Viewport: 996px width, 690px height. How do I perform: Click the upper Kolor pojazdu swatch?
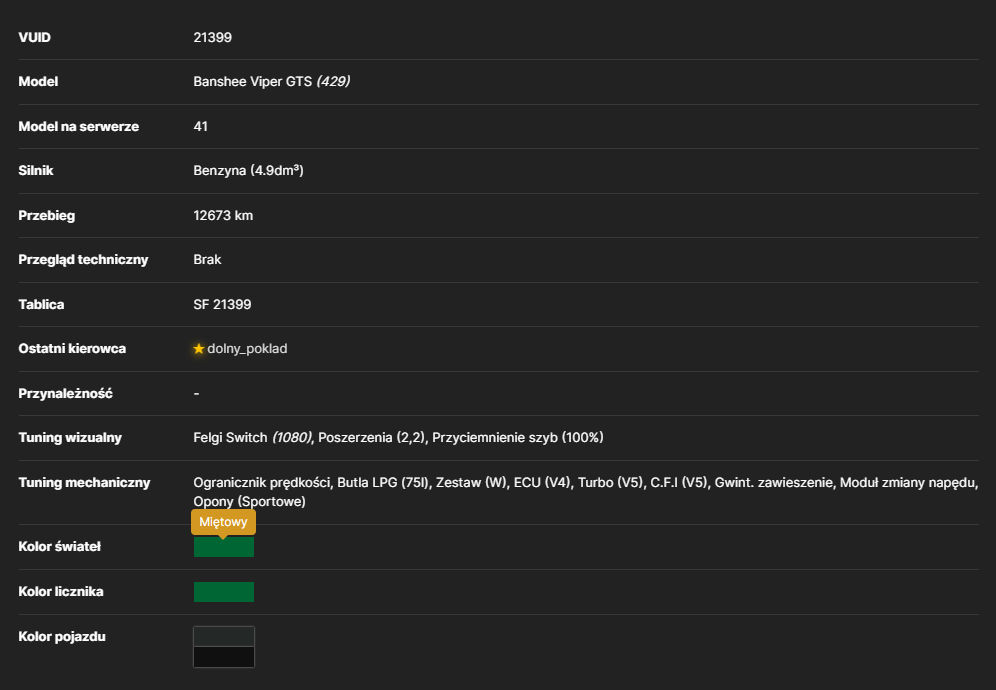pyautogui.click(x=224, y=637)
